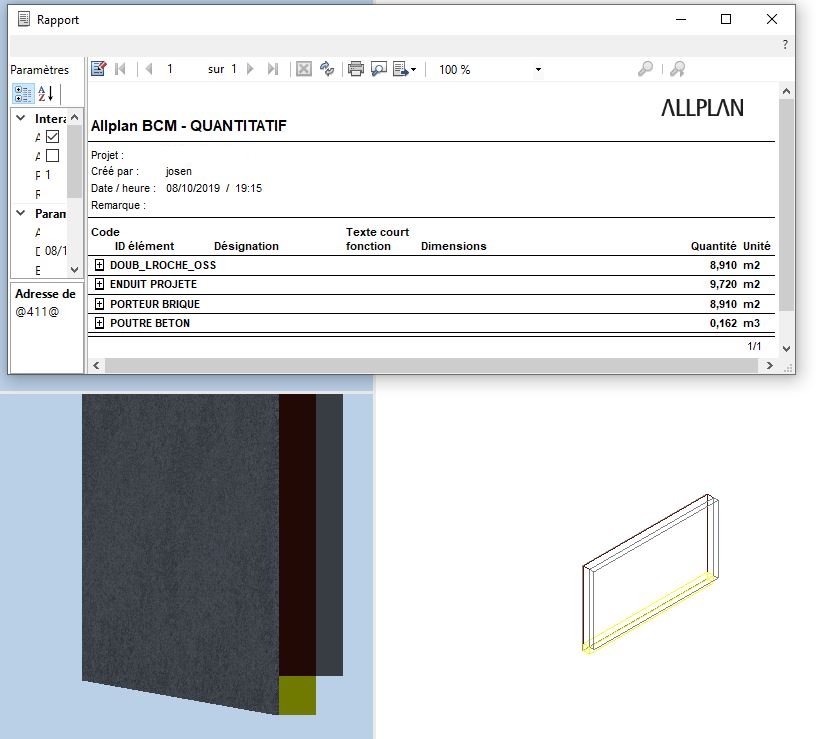Print the report
Image resolution: width=831 pixels, height=739 pixels.
[356, 69]
